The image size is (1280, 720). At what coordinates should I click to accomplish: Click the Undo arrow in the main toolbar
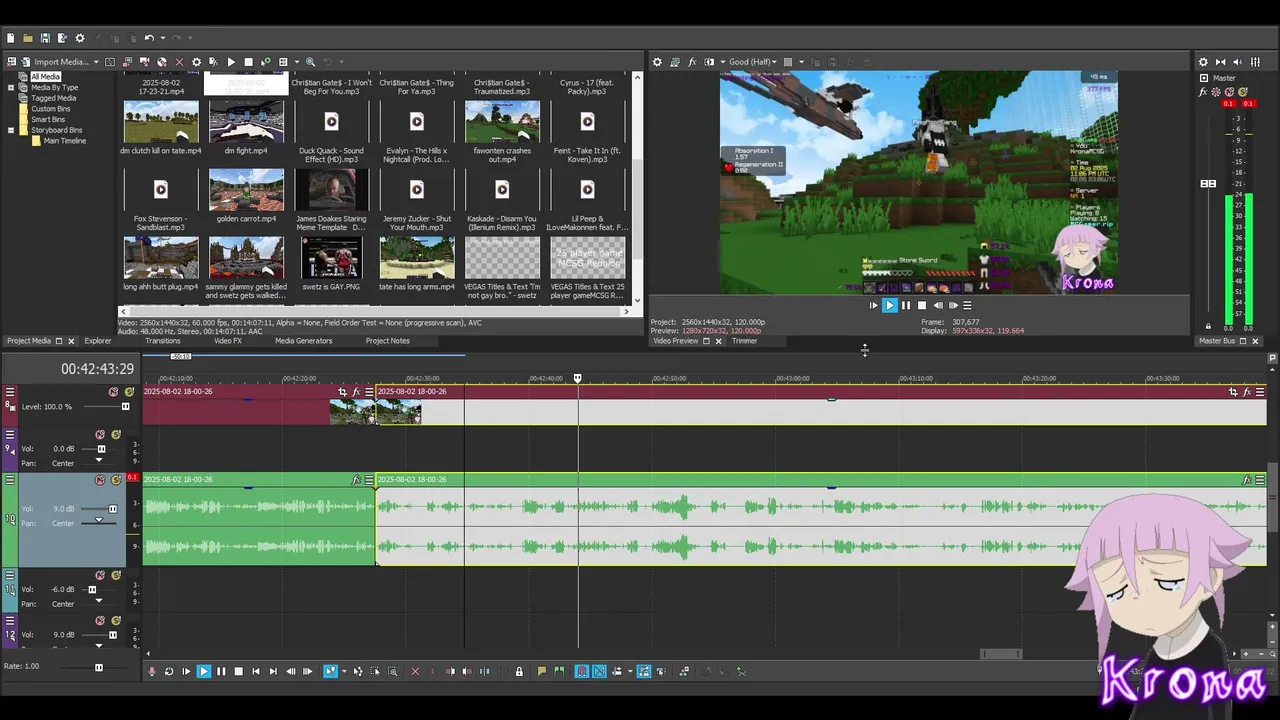149,38
